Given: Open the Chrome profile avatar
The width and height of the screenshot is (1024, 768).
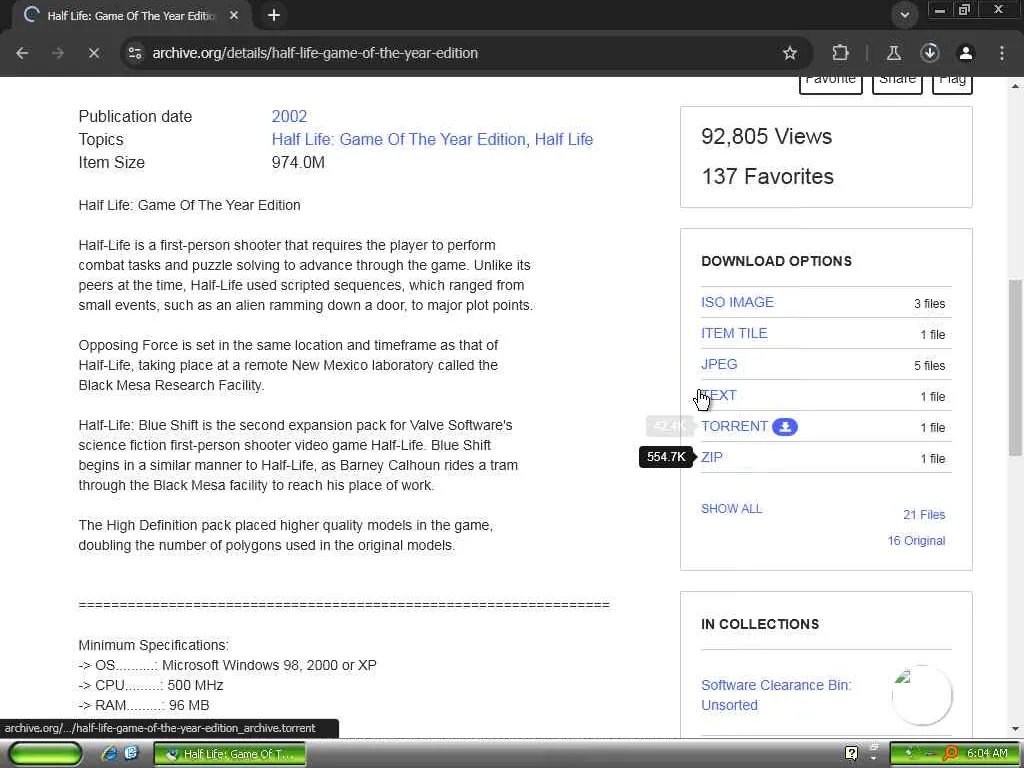Looking at the screenshot, I should coord(966,53).
